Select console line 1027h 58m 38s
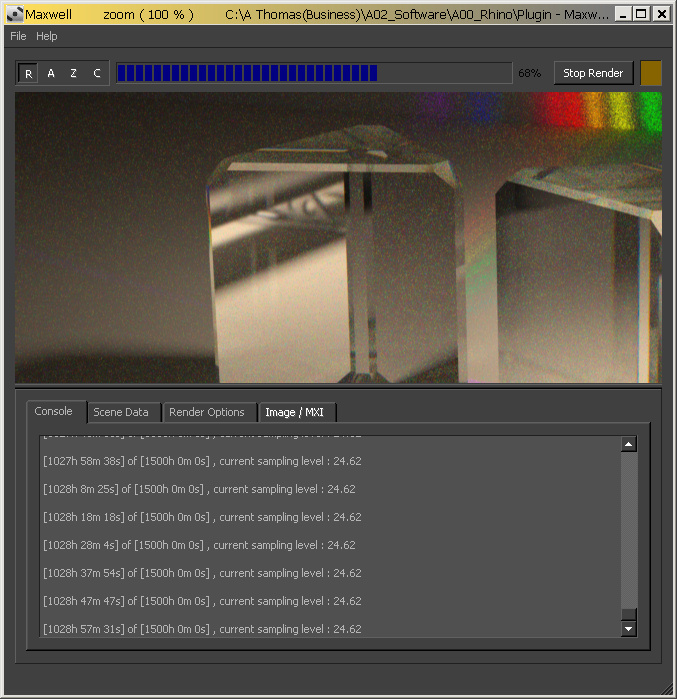The image size is (677, 699). pos(202,461)
